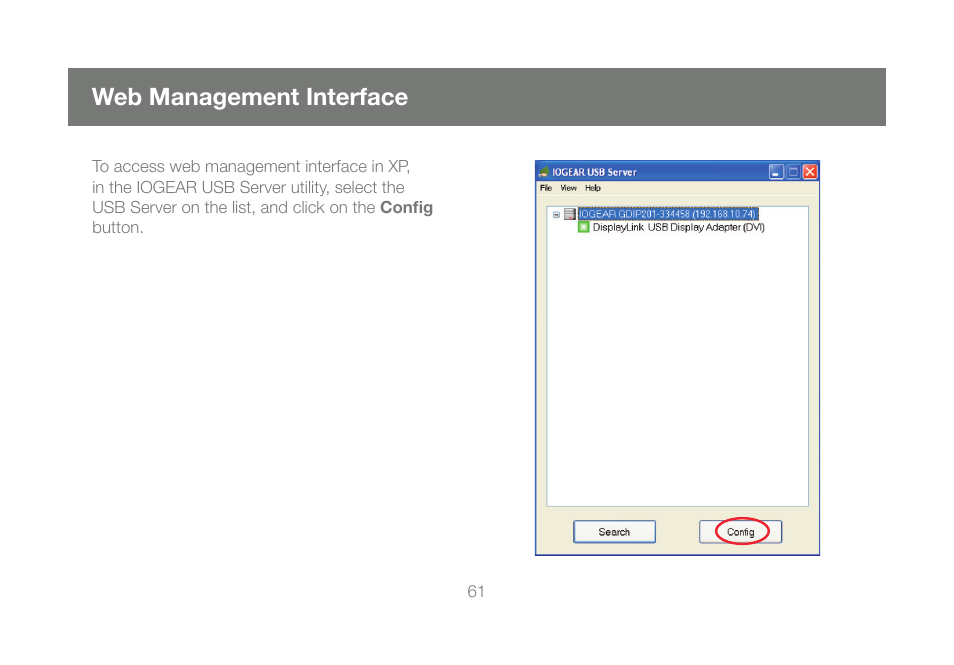Screen dimensions: 954x665
Task: Click the server device icon in the tree
Action: coord(569,214)
